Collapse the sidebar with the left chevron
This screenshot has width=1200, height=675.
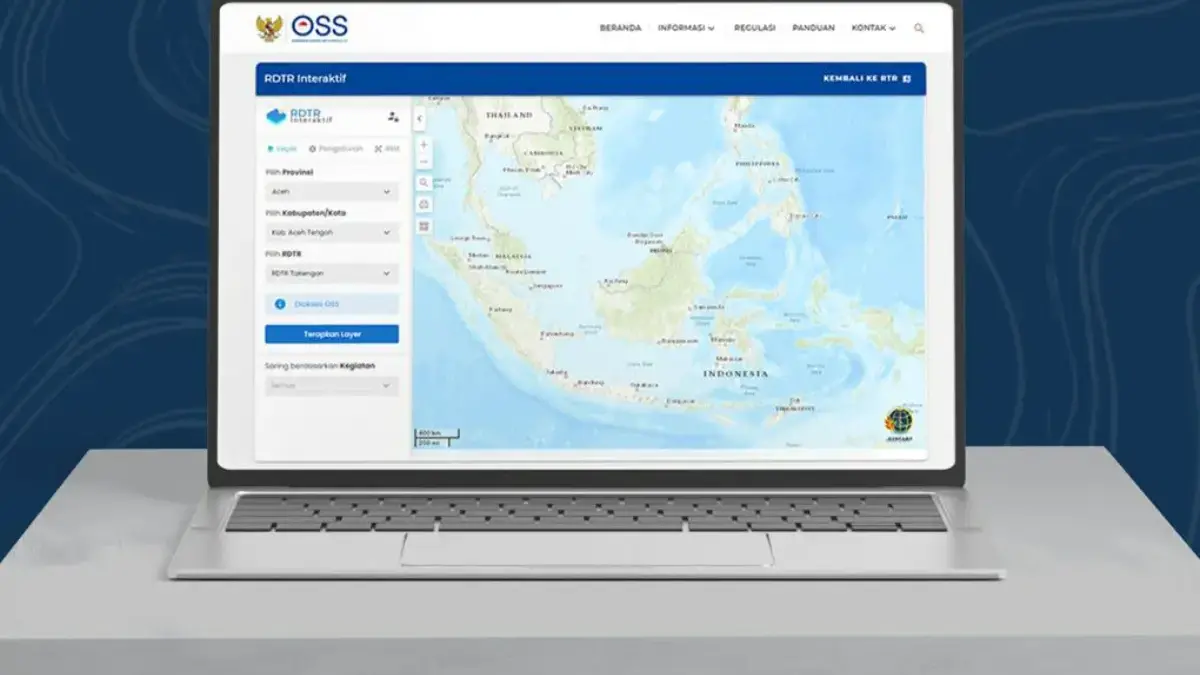(419, 119)
